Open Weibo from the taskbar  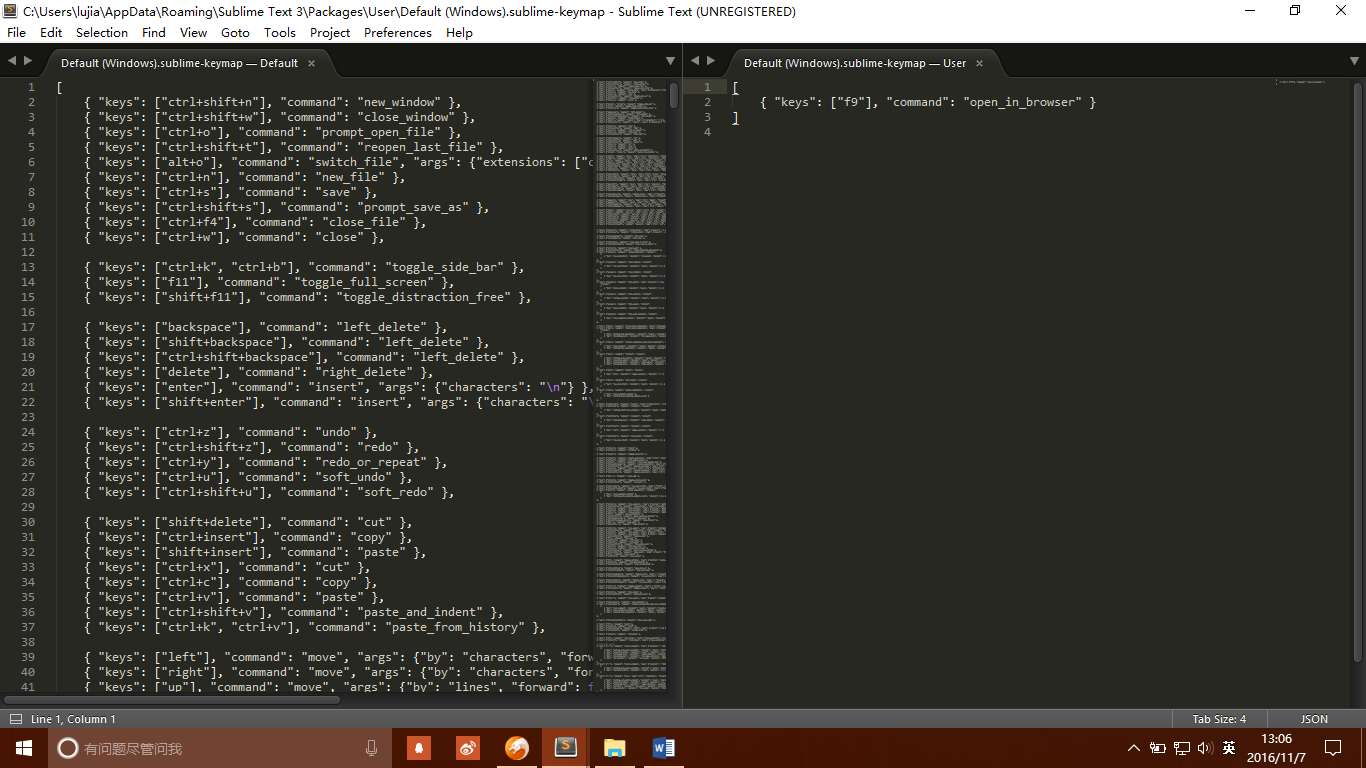(x=468, y=748)
